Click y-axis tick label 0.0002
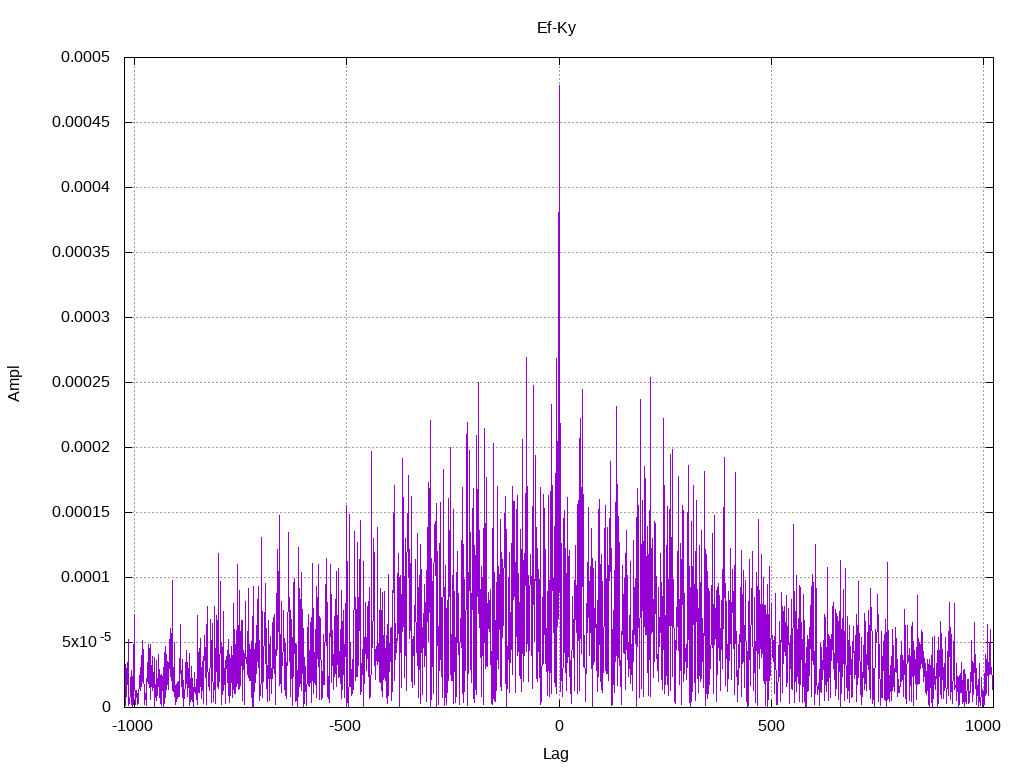Image resolution: width=1024 pixels, height=768 pixels. tap(86, 447)
